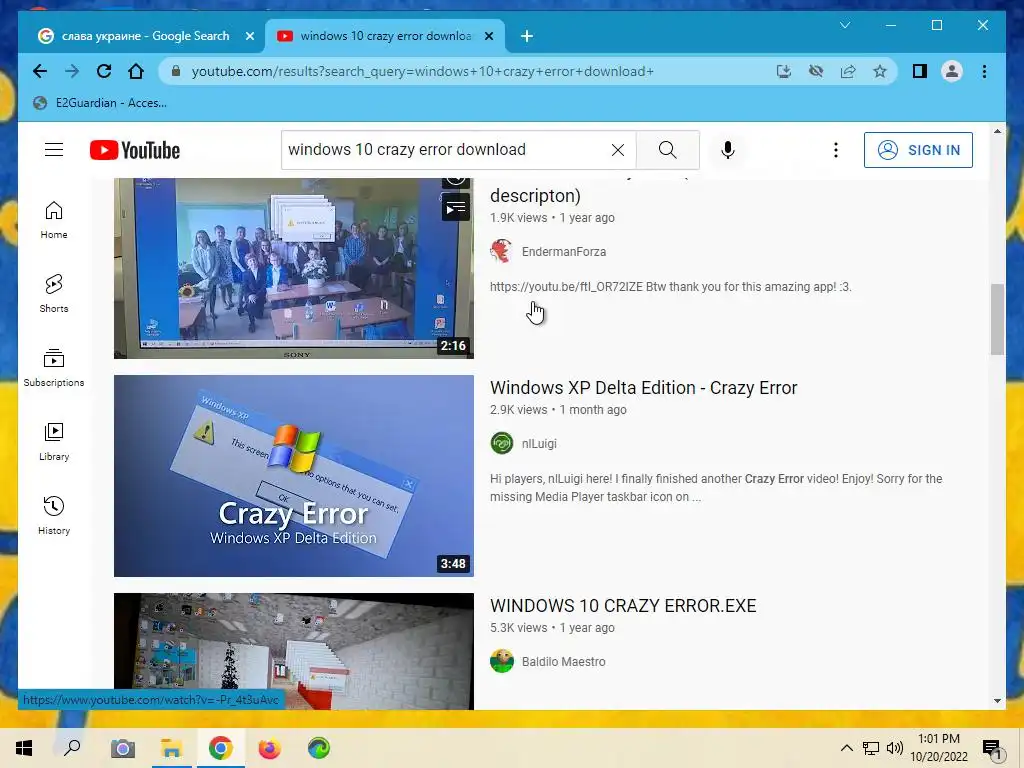Open the YouTube hamburger guide menu
Screen dimensions: 1024x768
click(x=54, y=150)
